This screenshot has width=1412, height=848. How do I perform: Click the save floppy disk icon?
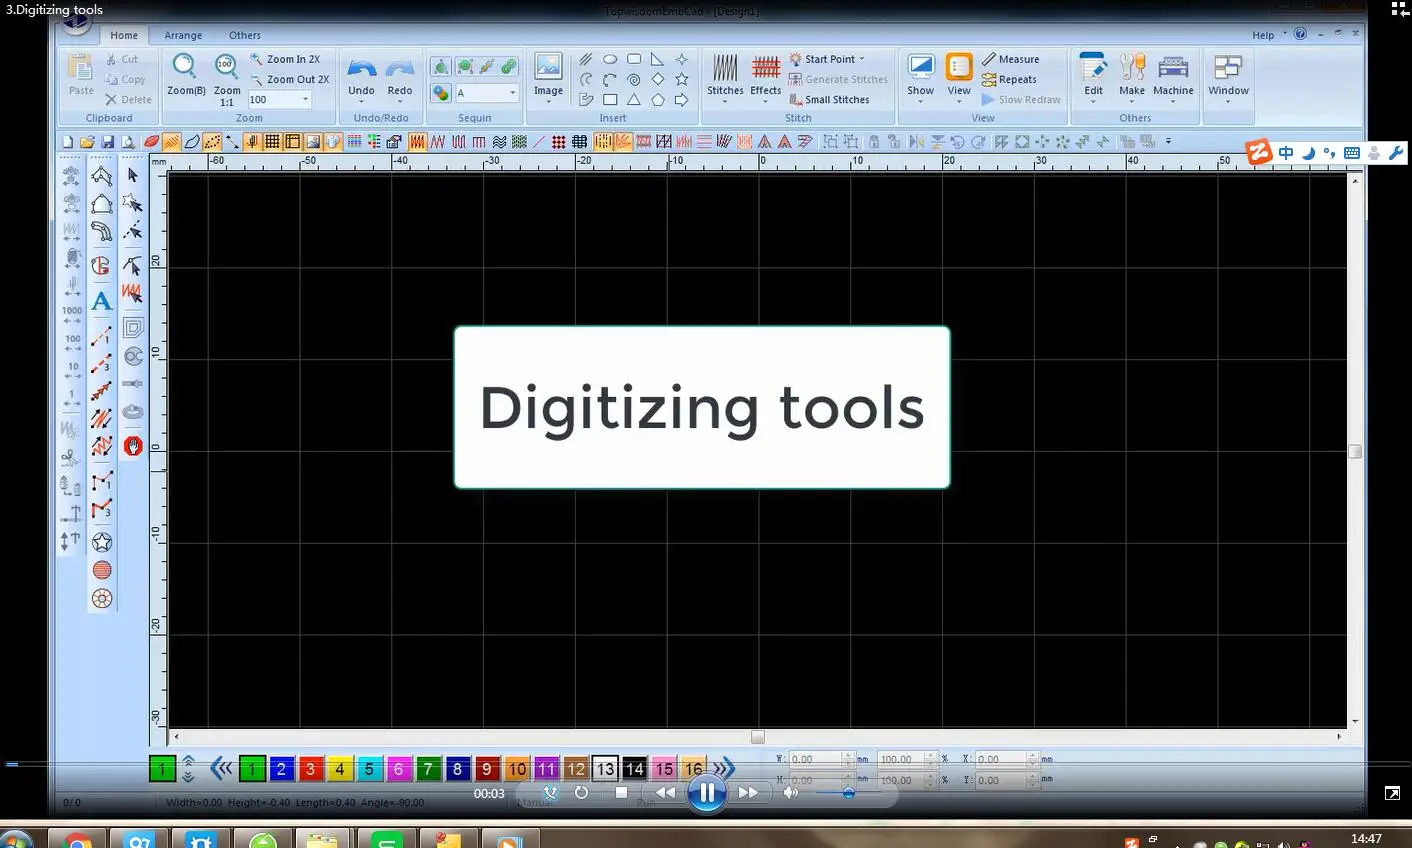[109, 142]
